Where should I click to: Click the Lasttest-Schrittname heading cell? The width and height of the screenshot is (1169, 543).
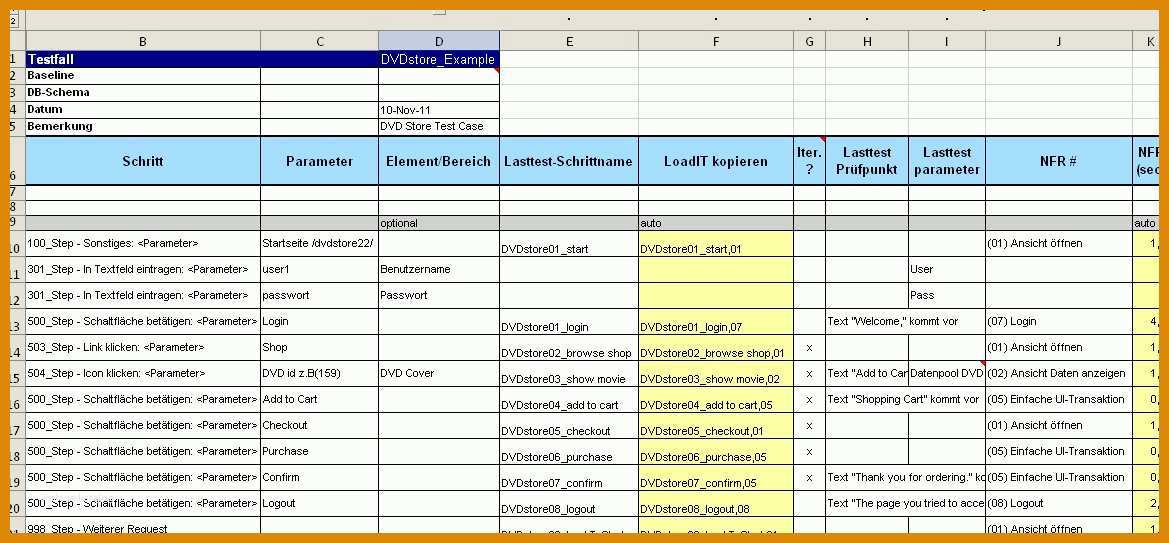point(569,161)
